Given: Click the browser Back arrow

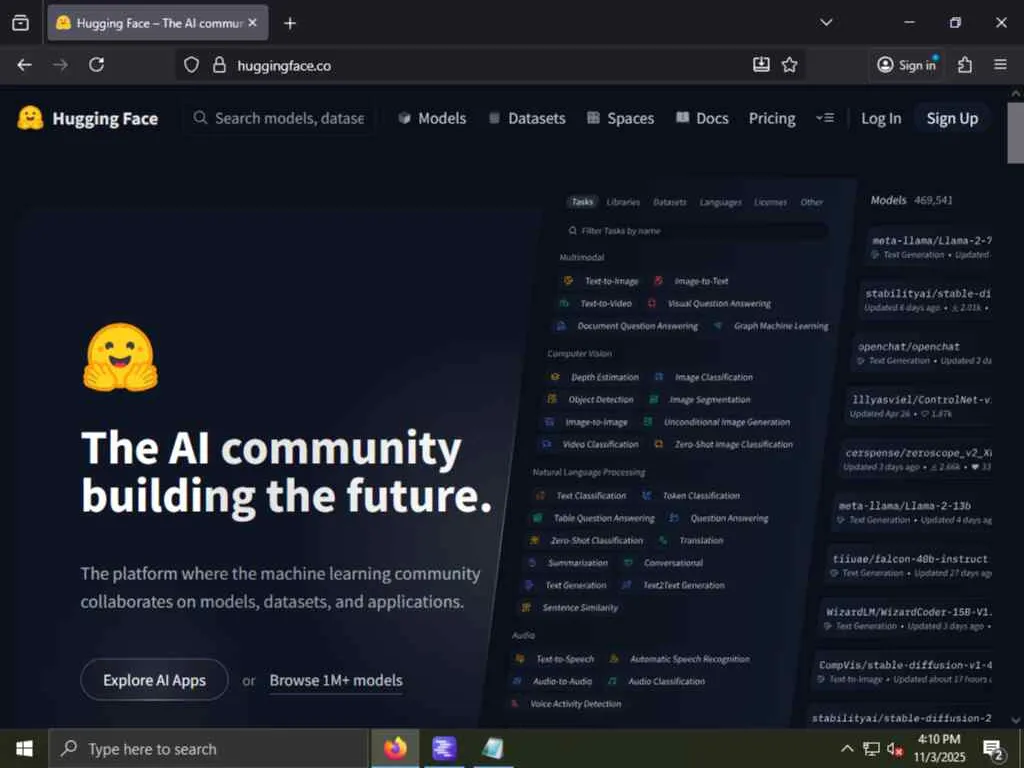Looking at the screenshot, I should click(25, 65).
